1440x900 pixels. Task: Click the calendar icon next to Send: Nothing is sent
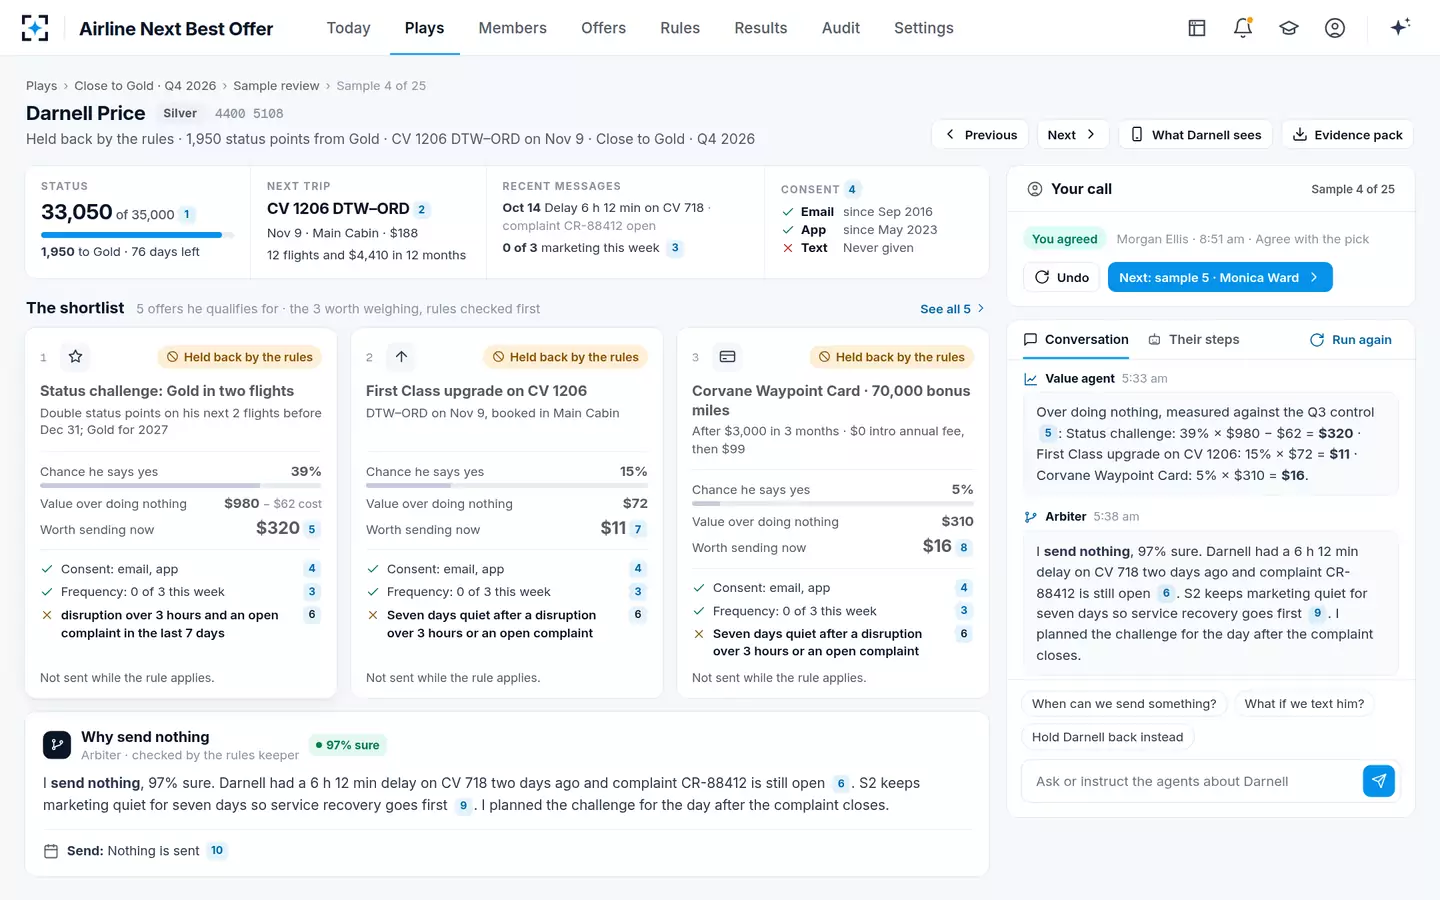pyautogui.click(x=51, y=851)
